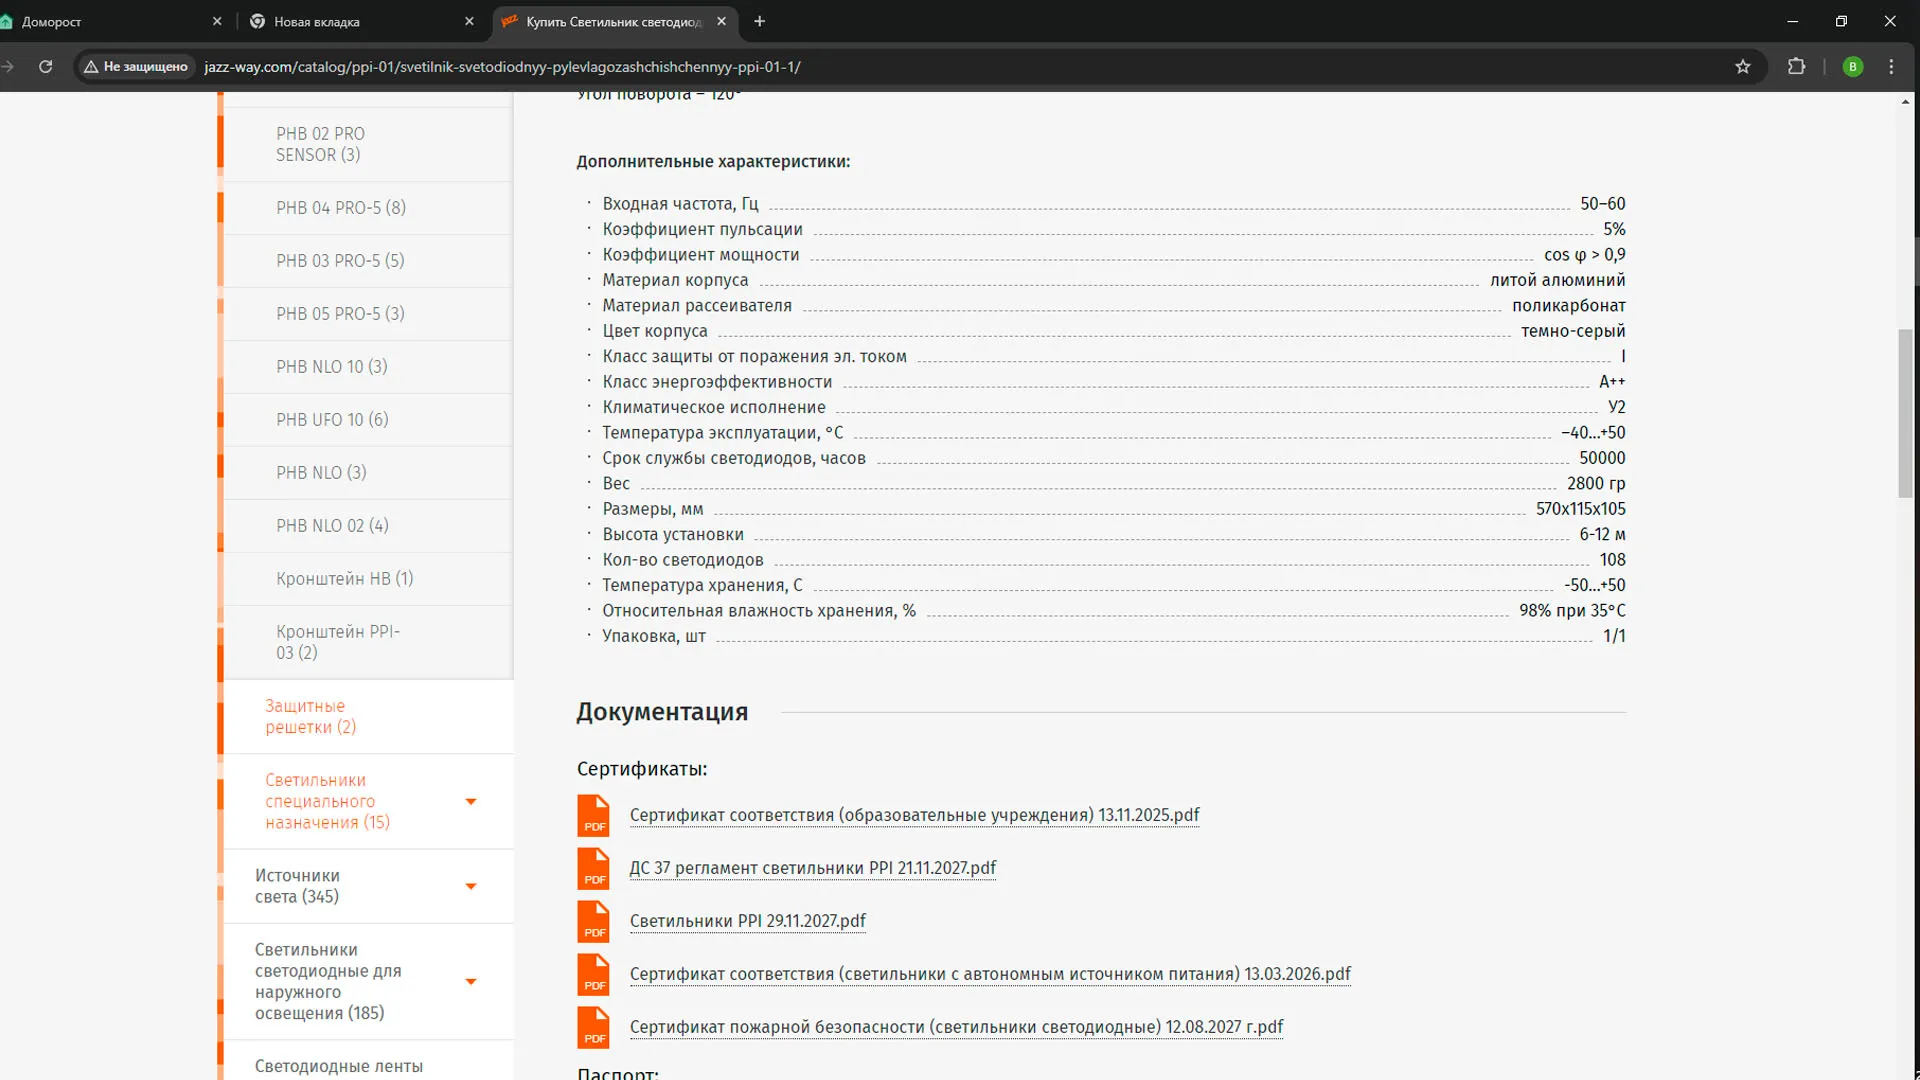Click the address bar URL
This screenshot has height=1080, width=1920.
502,67
